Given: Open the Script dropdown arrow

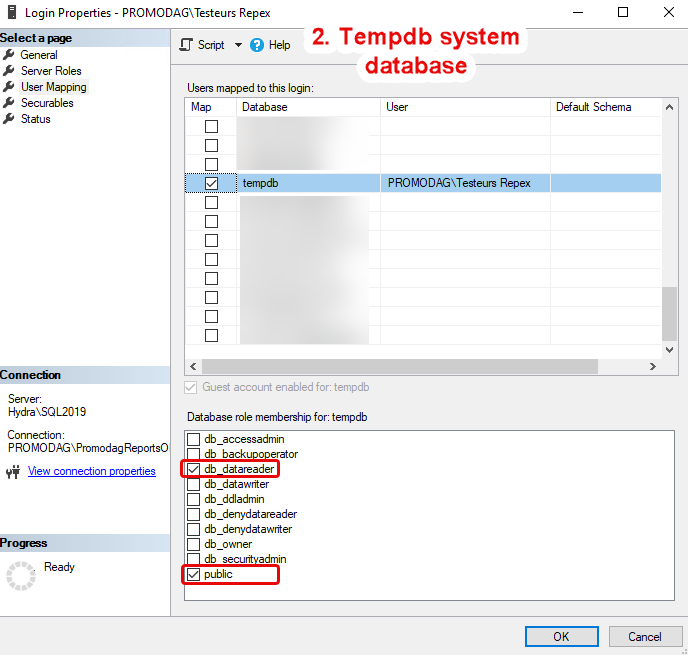Looking at the screenshot, I should coord(238,45).
